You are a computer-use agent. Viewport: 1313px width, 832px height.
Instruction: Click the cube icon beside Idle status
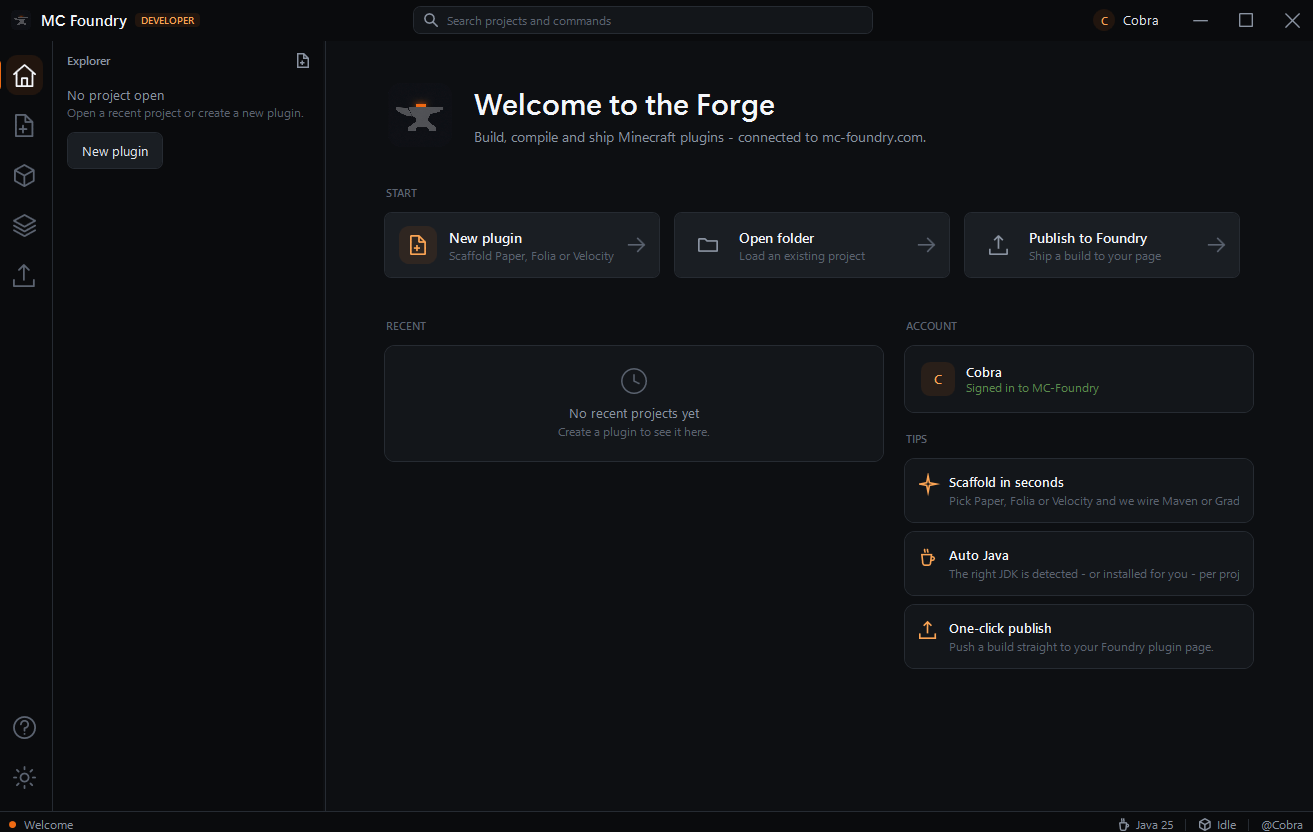1205,825
